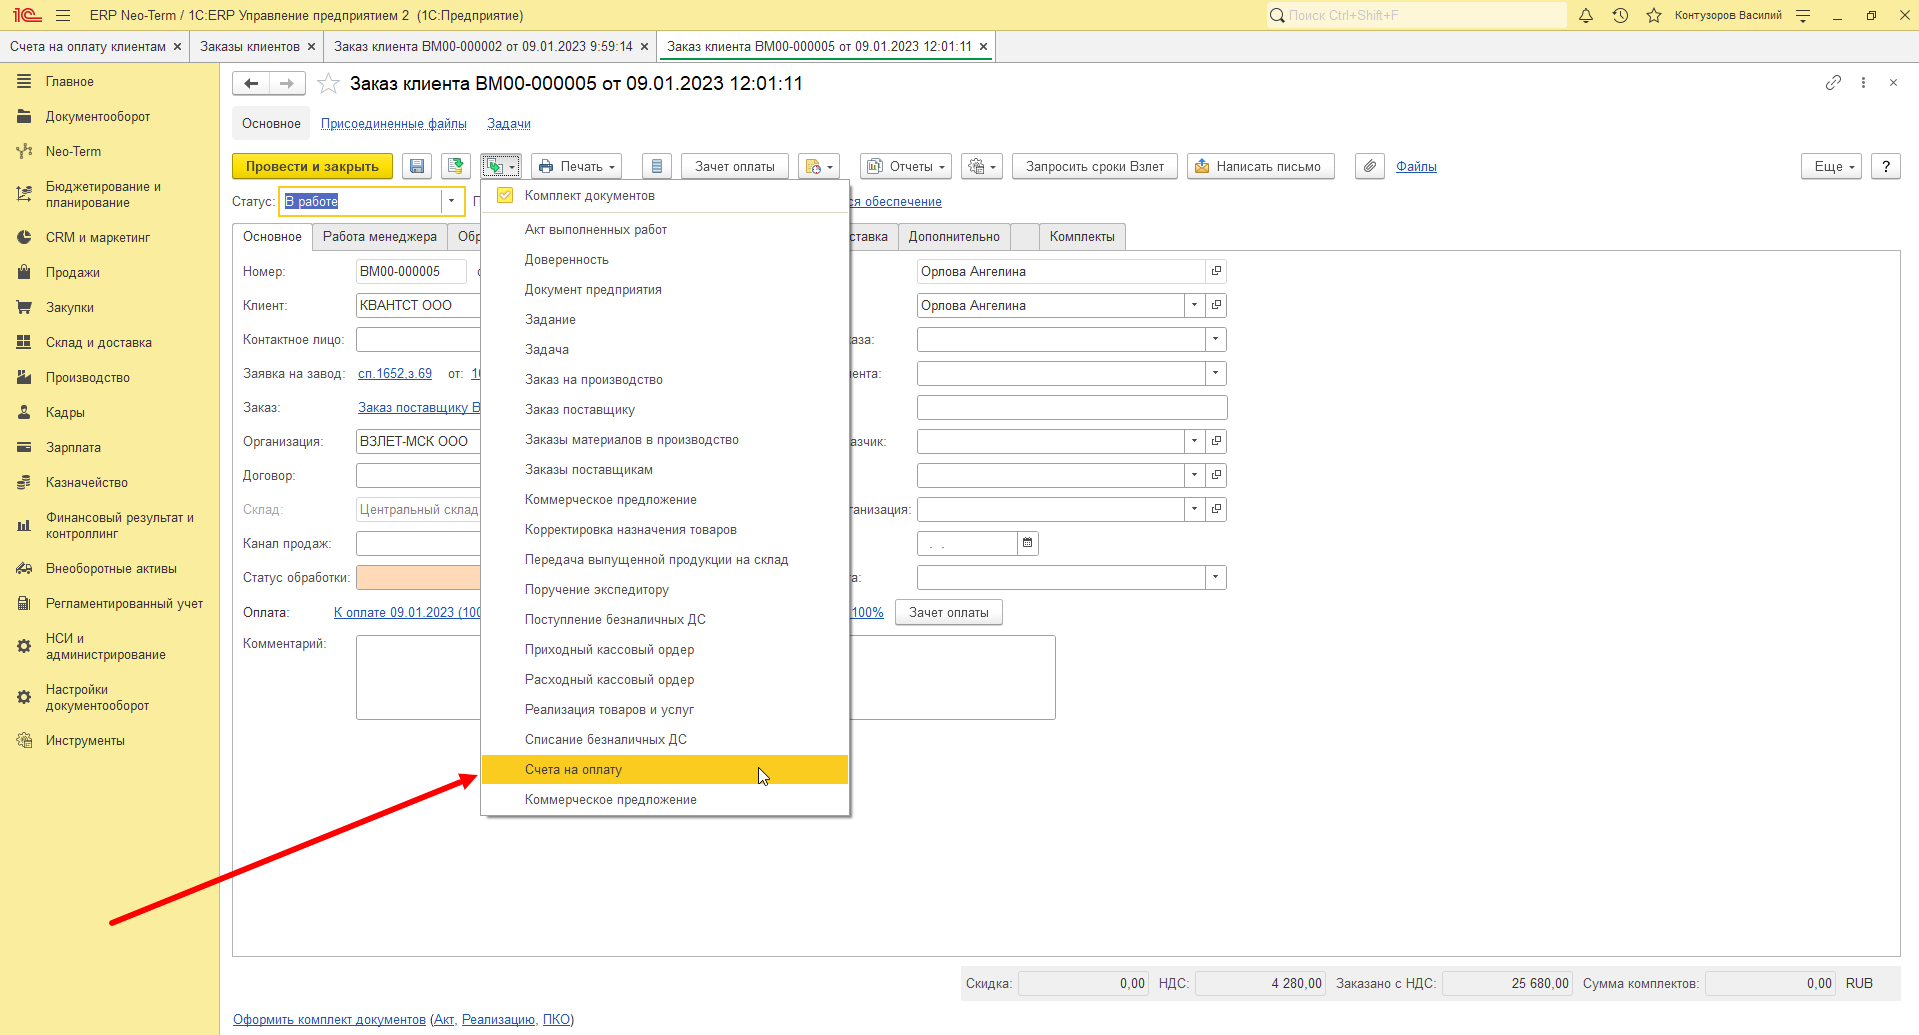
Task: Add this order to favorites star
Action: point(328,84)
